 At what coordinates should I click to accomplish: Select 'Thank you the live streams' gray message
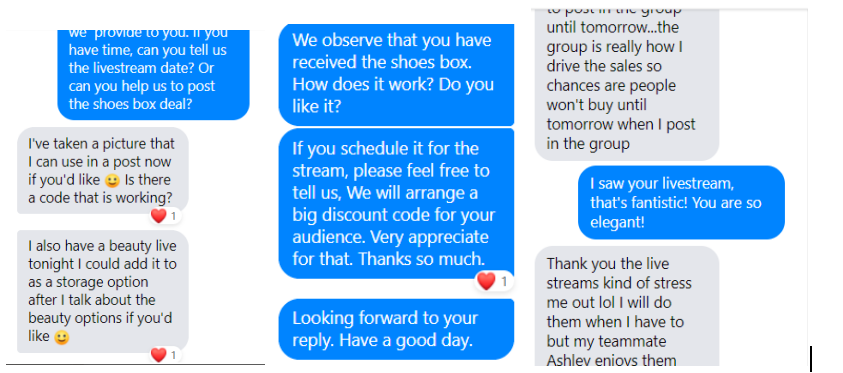(x=627, y=306)
